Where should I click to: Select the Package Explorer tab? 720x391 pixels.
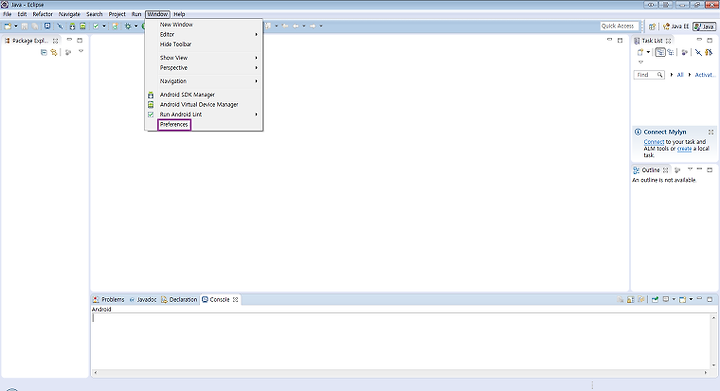pyautogui.click(x=31, y=41)
